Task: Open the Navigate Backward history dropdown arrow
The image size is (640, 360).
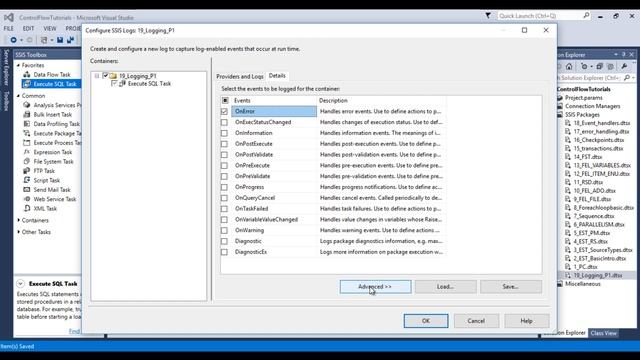Action: pos(21,40)
